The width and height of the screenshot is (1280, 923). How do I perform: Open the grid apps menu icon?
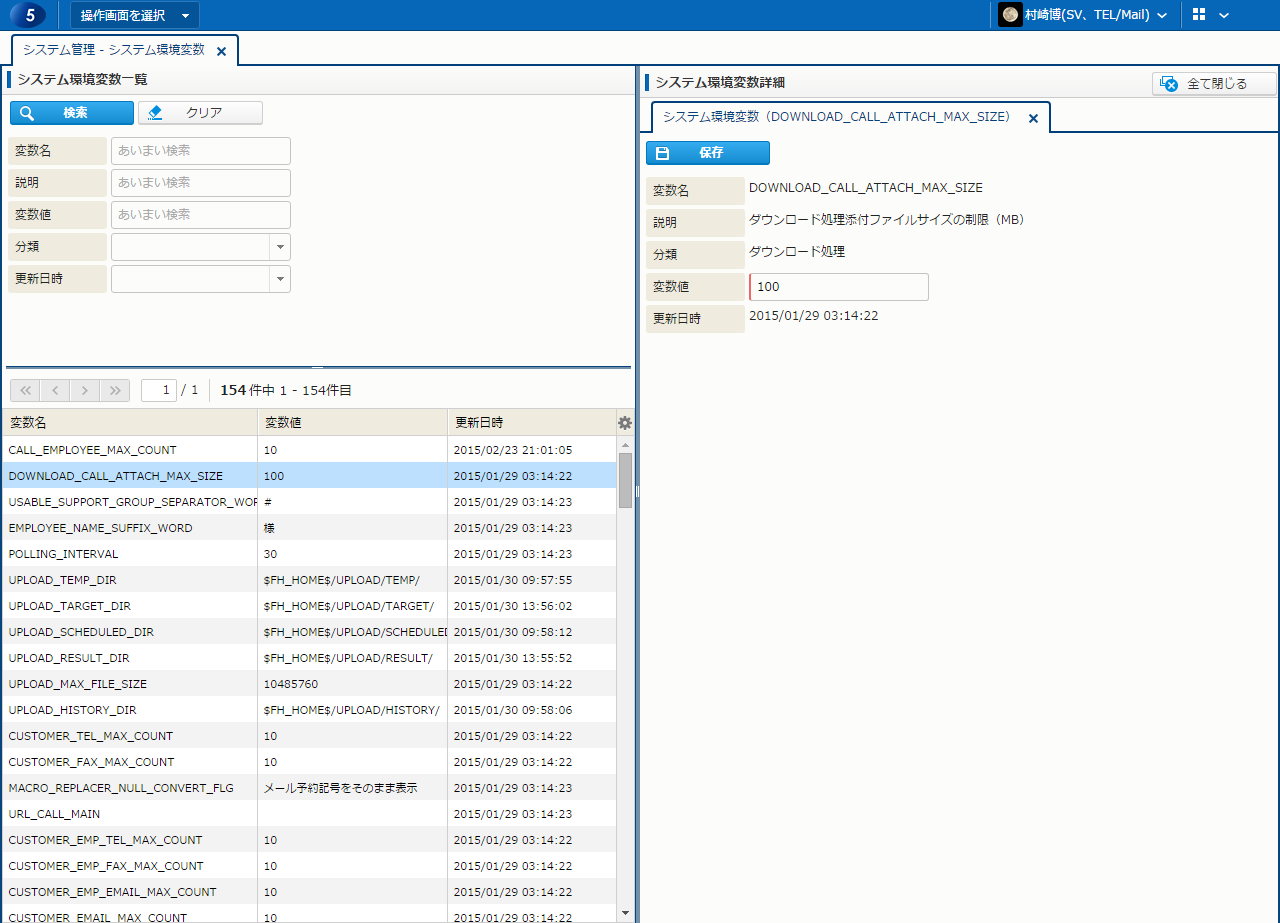(x=1199, y=15)
